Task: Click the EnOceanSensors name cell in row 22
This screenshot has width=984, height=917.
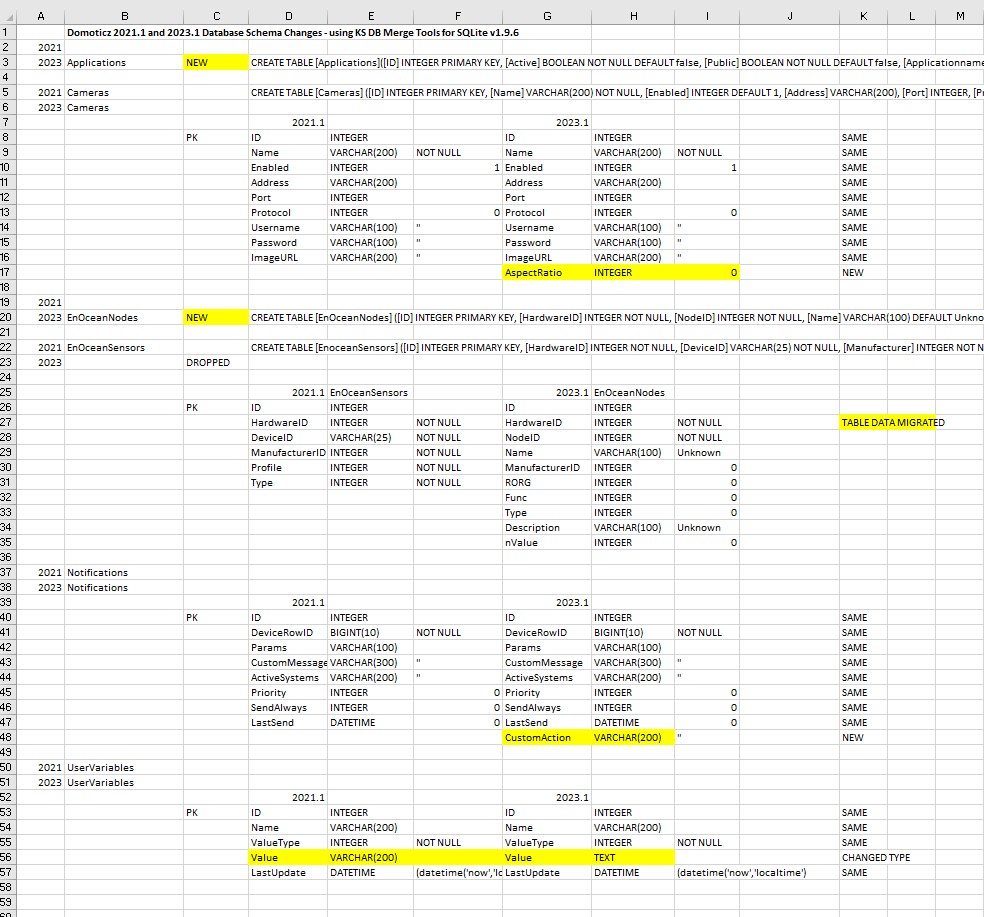Action: [x=124, y=348]
